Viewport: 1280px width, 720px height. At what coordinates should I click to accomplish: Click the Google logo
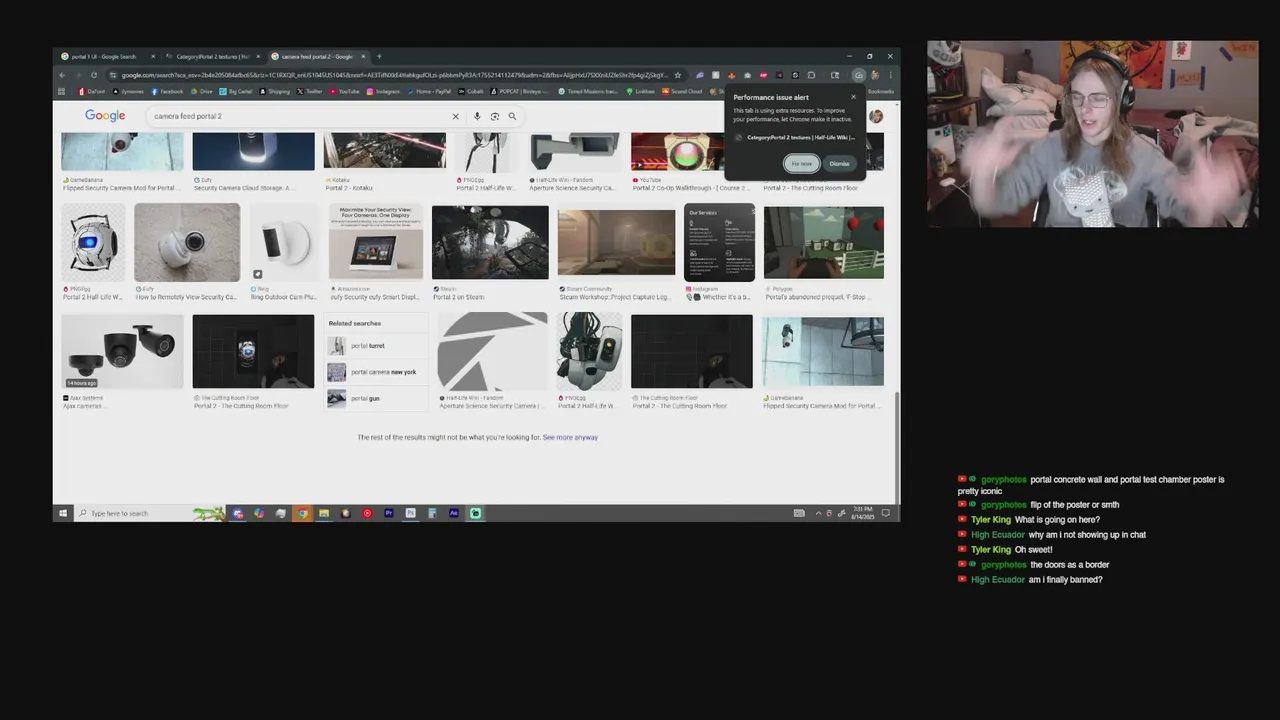(x=105, y=116)
